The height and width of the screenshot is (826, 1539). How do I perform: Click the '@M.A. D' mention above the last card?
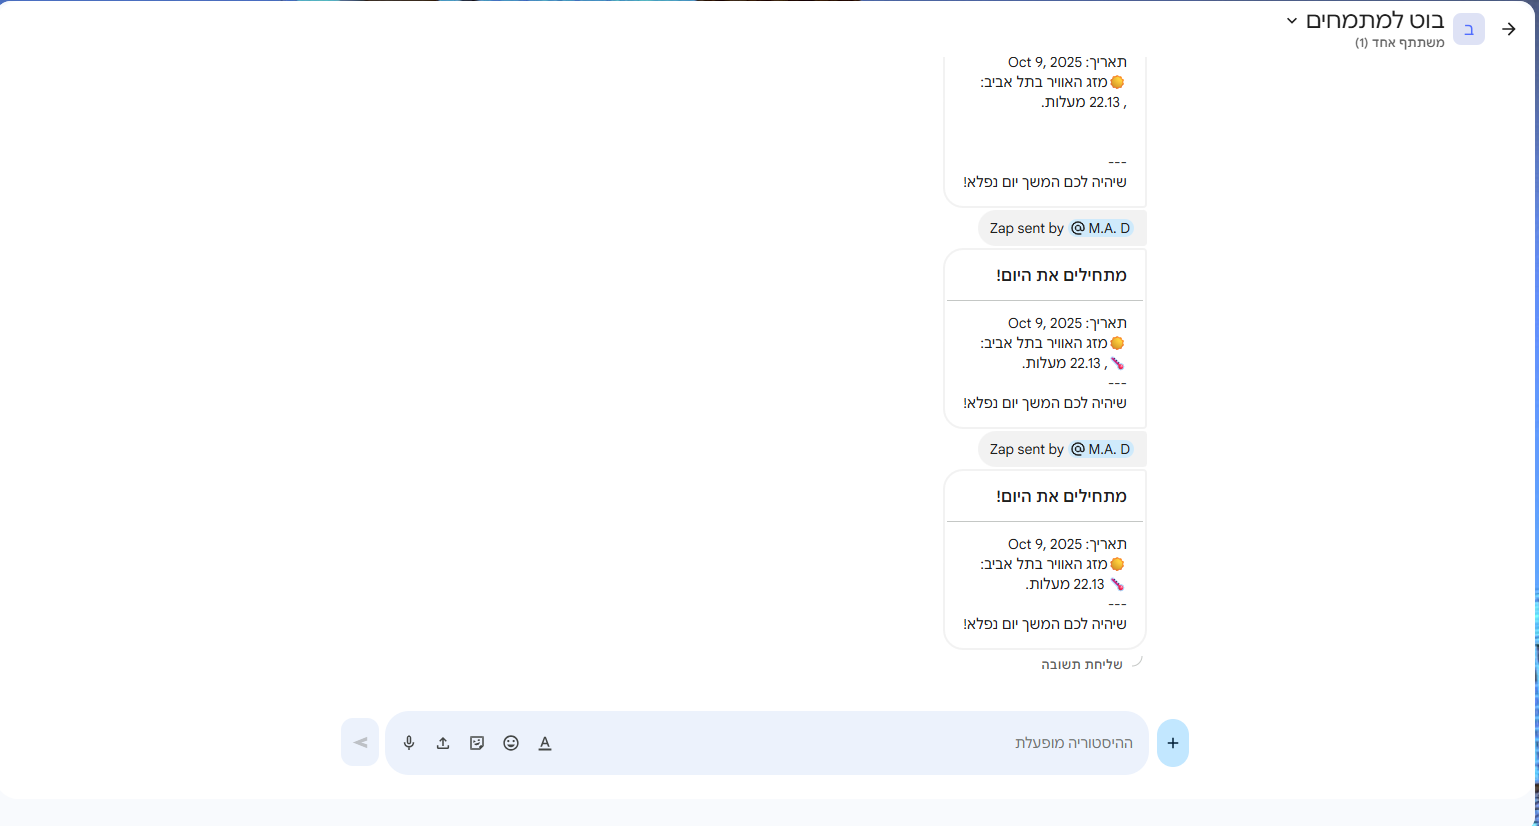pos(1101,449)
